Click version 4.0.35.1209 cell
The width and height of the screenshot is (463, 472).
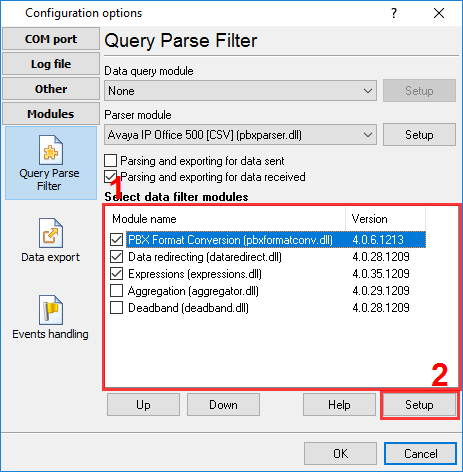(x=381, y=274)
